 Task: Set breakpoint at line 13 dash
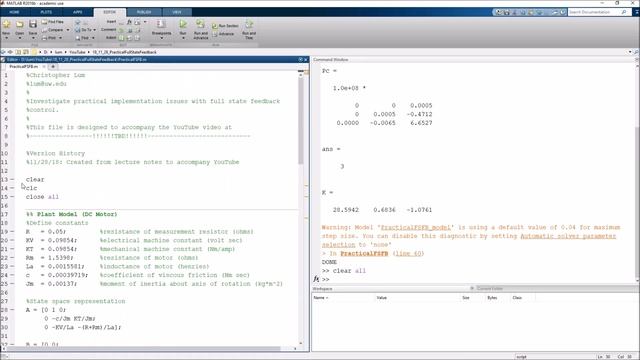(12, 180)
